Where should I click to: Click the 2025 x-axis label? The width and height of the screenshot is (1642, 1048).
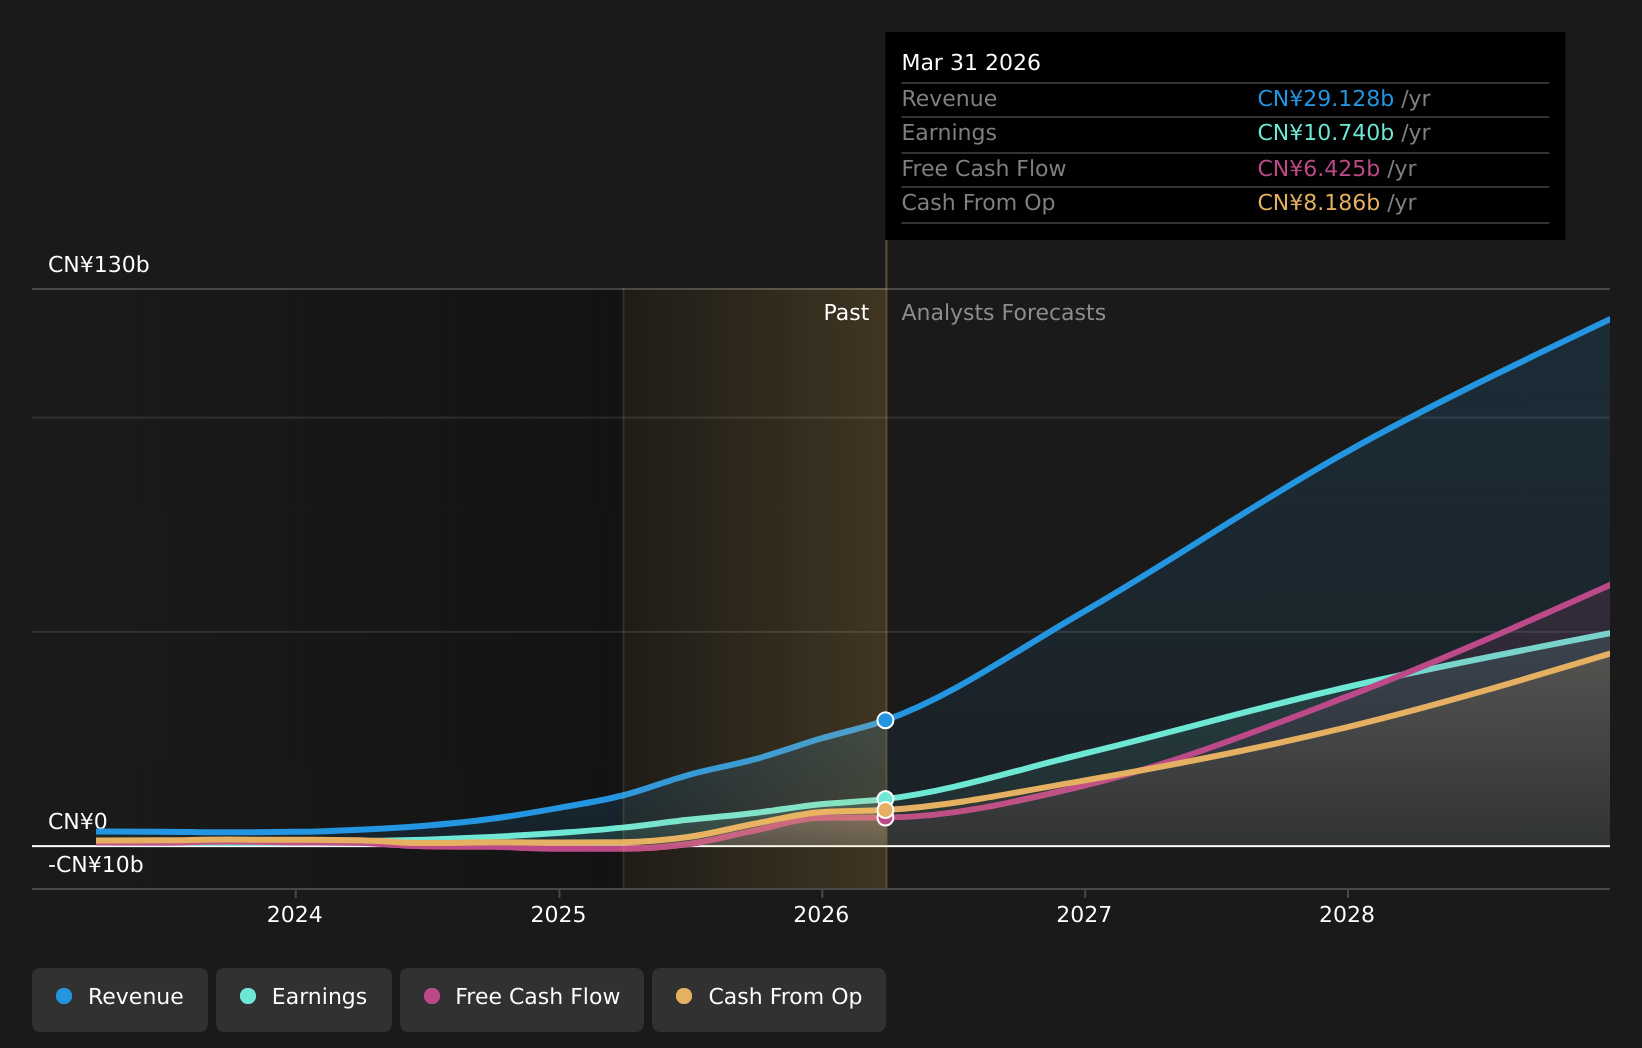coord(558,915)
